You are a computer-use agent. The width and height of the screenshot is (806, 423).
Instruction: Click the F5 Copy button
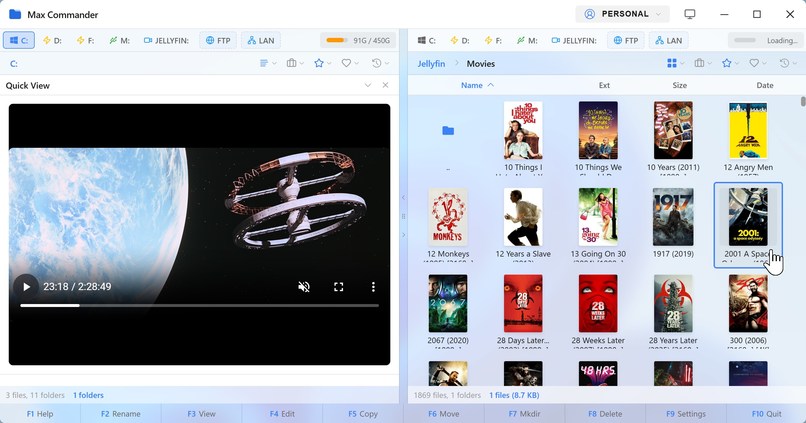(363, 414)
